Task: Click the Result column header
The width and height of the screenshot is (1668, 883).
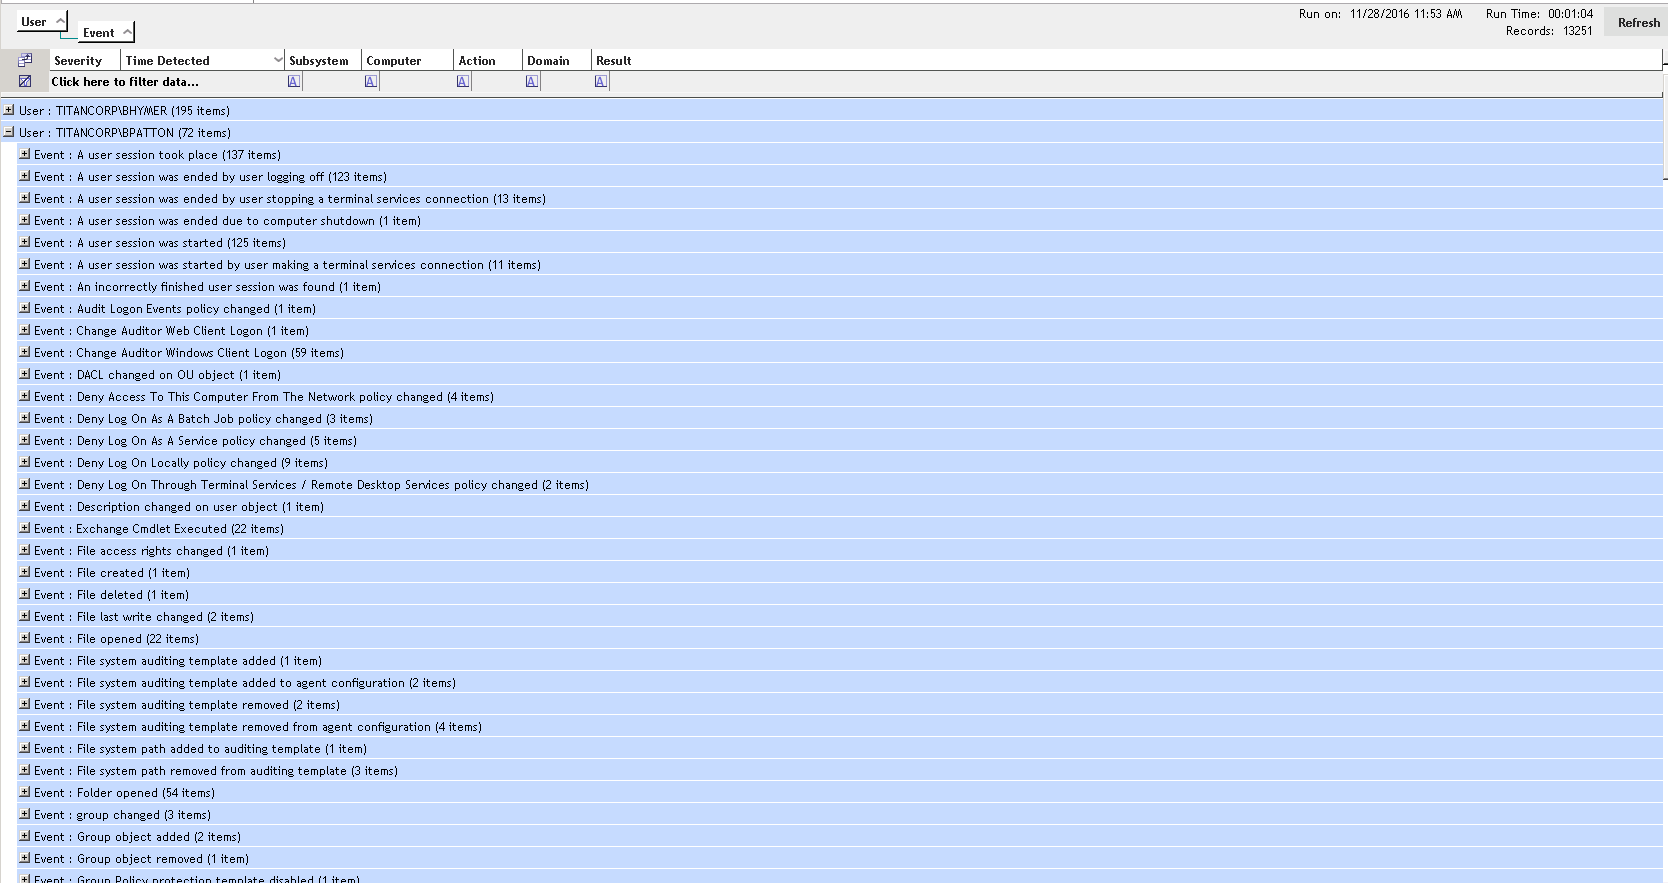Action: pos(613,61)
